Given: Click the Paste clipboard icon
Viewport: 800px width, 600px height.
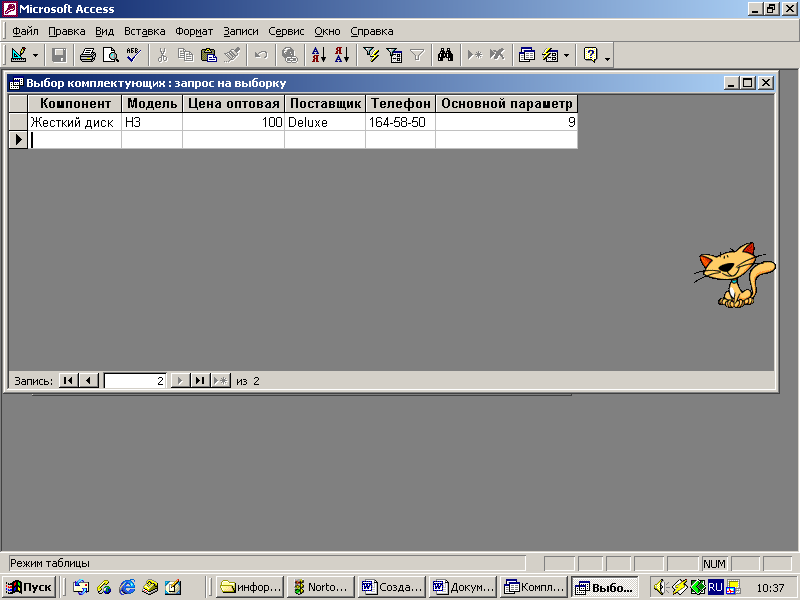Looking at the screenshot, I should pyautogui.click(x=208, y=55).
